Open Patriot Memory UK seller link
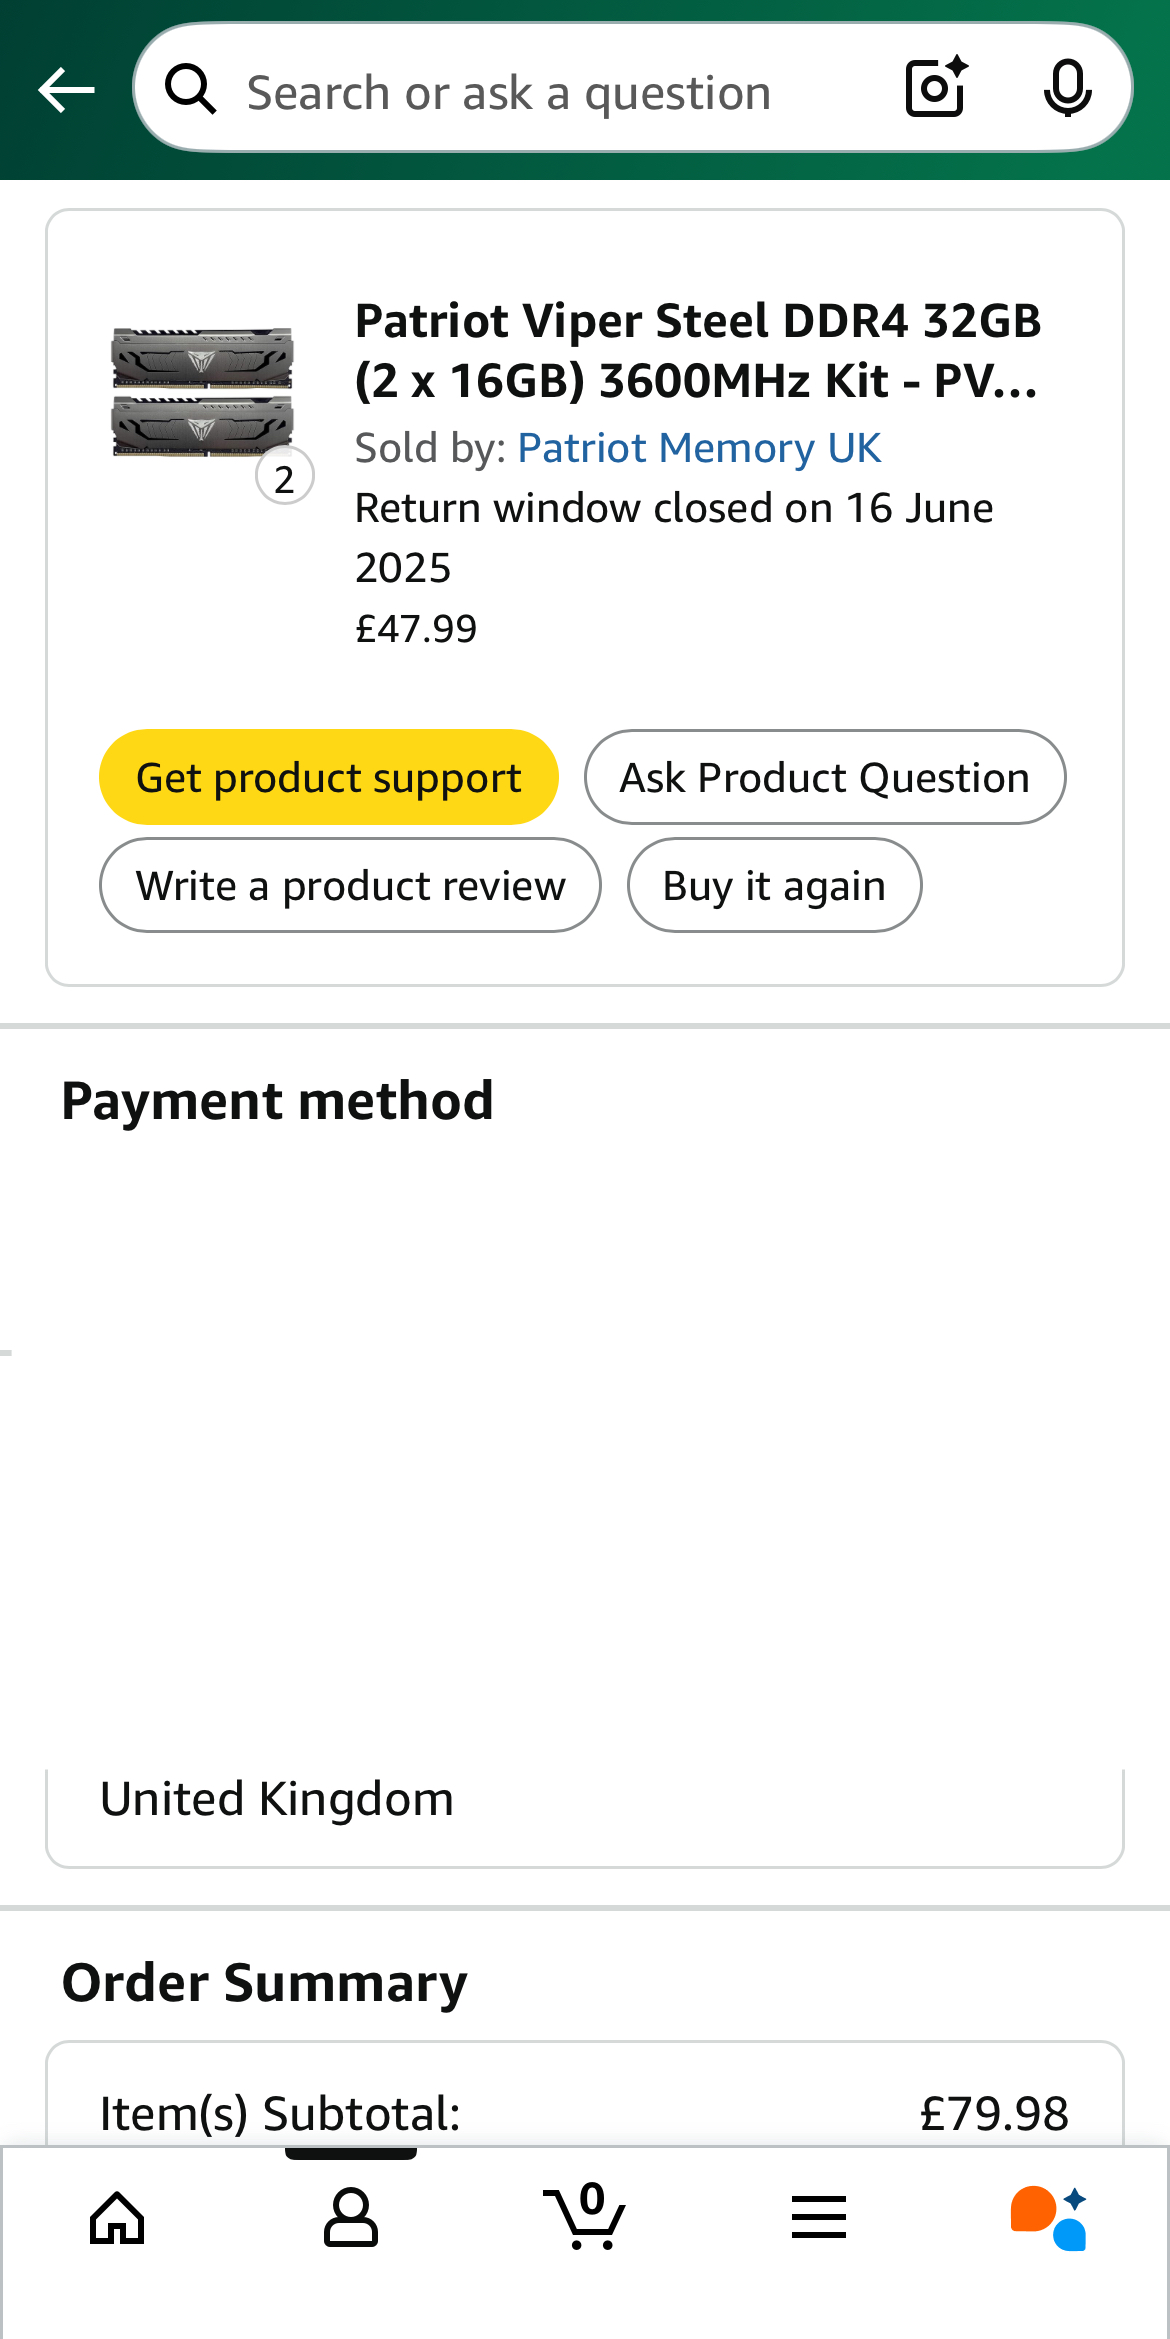This screenshot has height=2339, width=1170. pyautogui.click(x=699, y=448)
